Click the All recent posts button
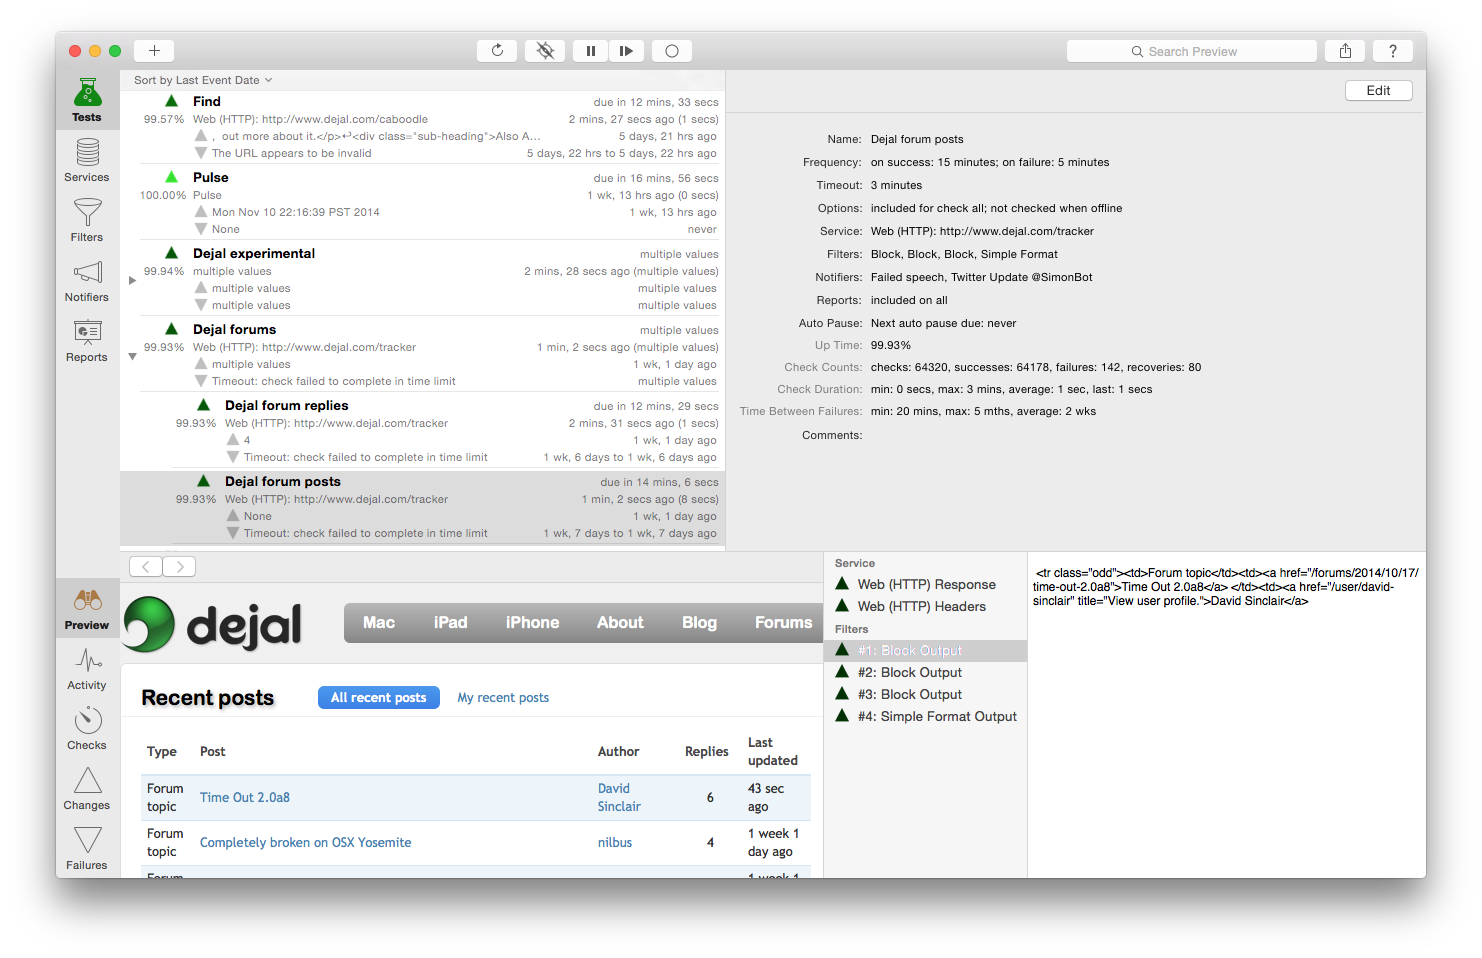 [x=378, y=697]
